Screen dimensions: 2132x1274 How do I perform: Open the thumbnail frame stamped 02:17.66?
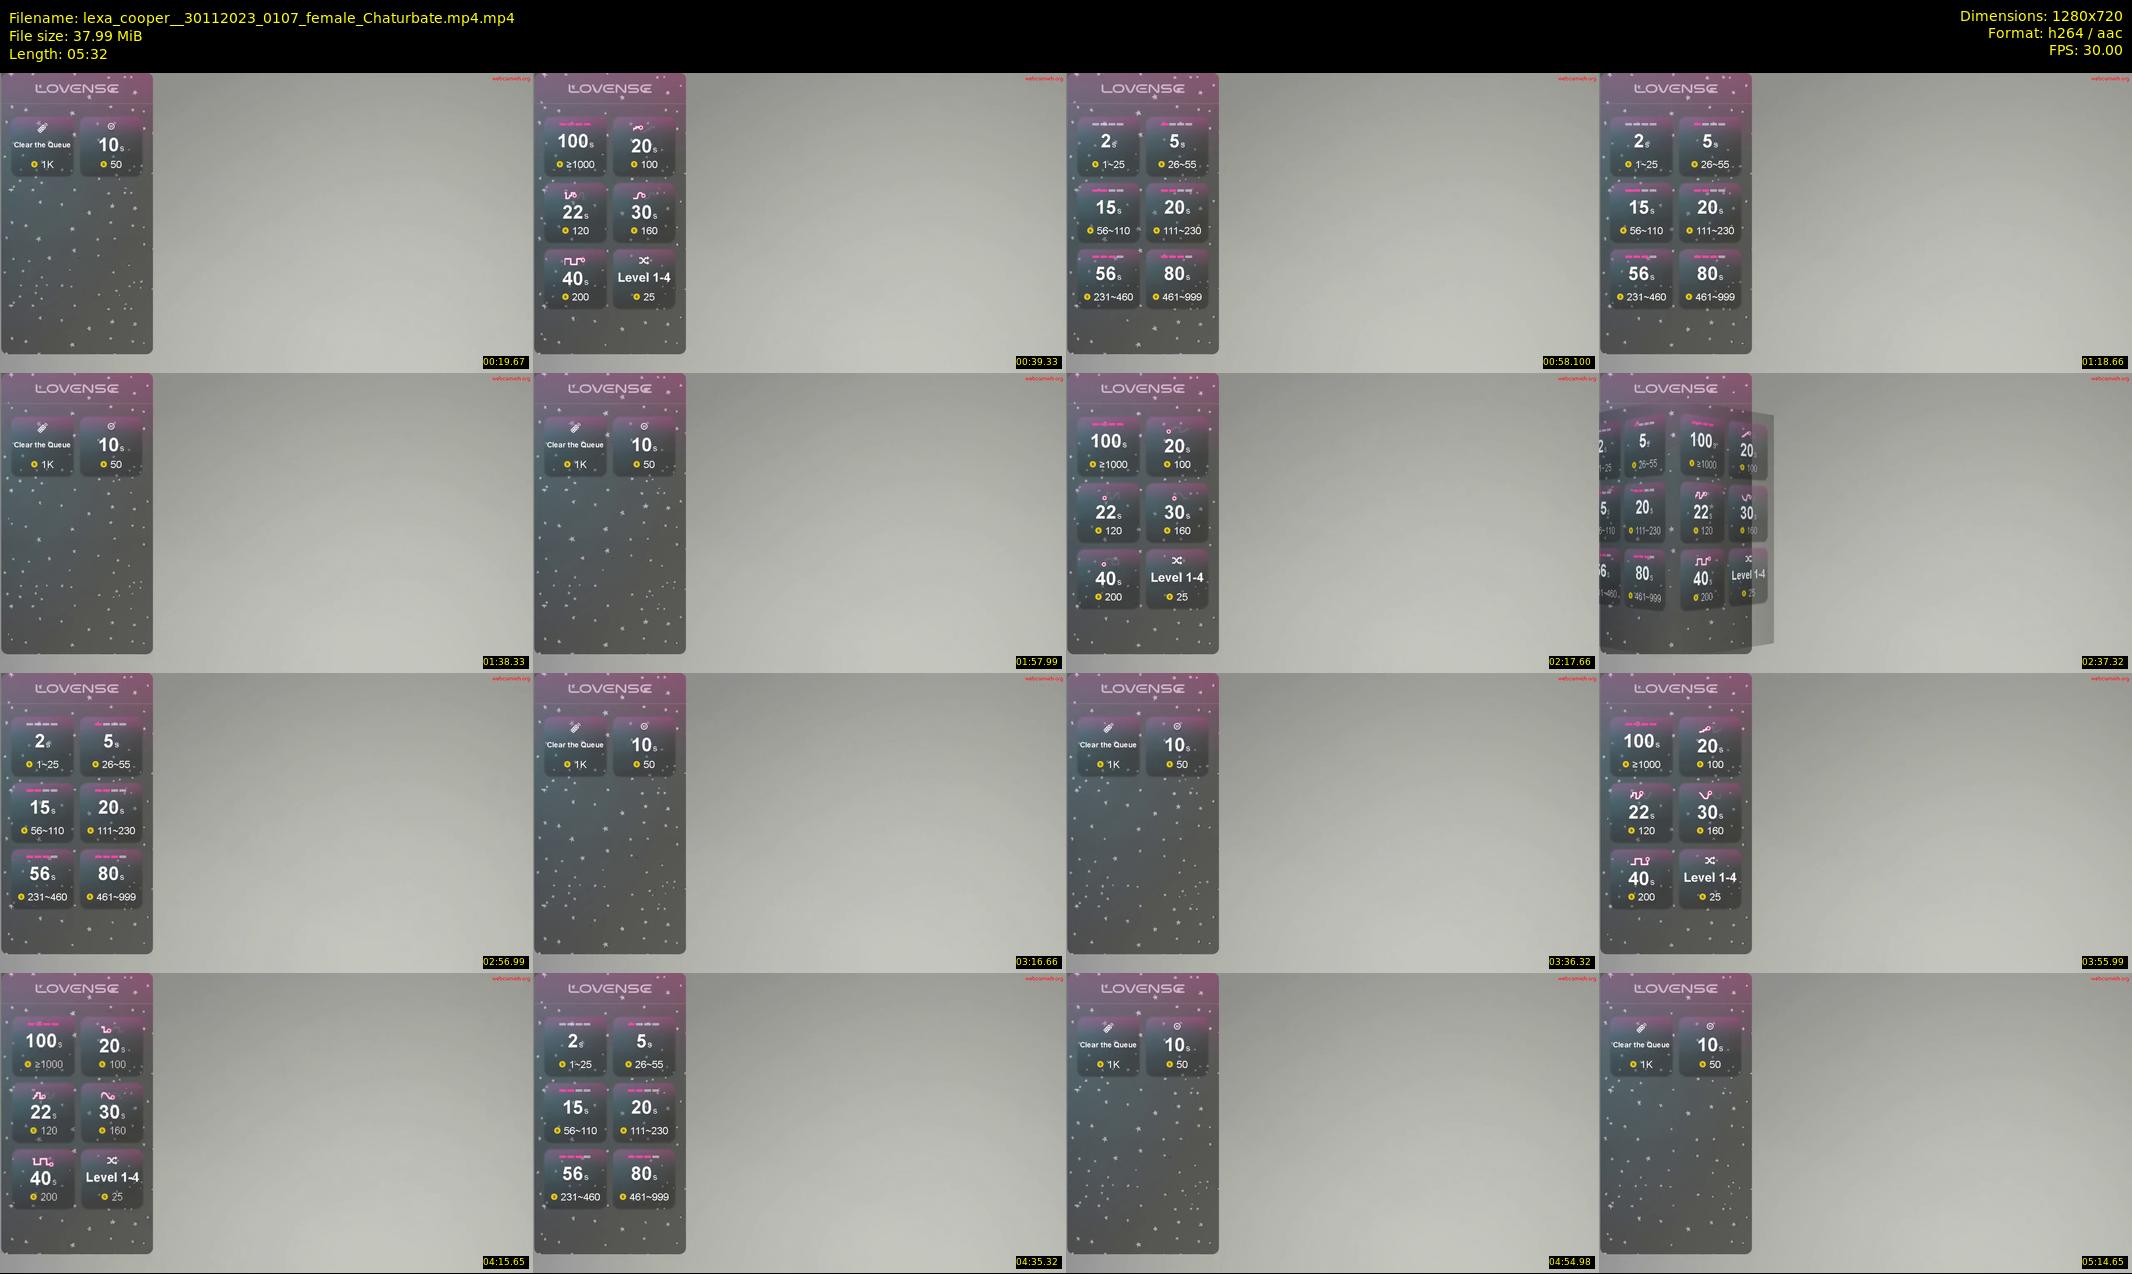(x=1332, y=522)
